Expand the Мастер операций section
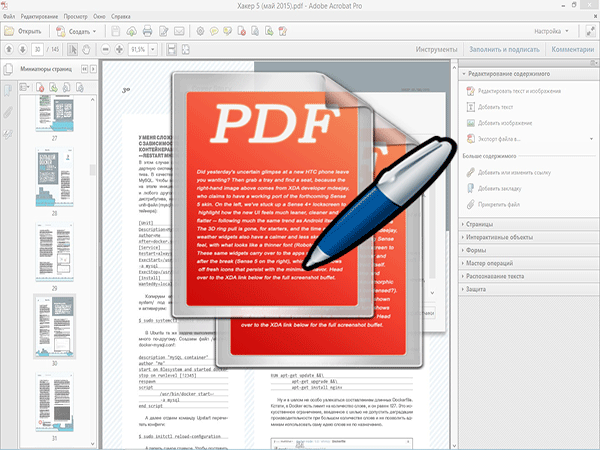This screenshot has height=450, width=600. (528, 263)
